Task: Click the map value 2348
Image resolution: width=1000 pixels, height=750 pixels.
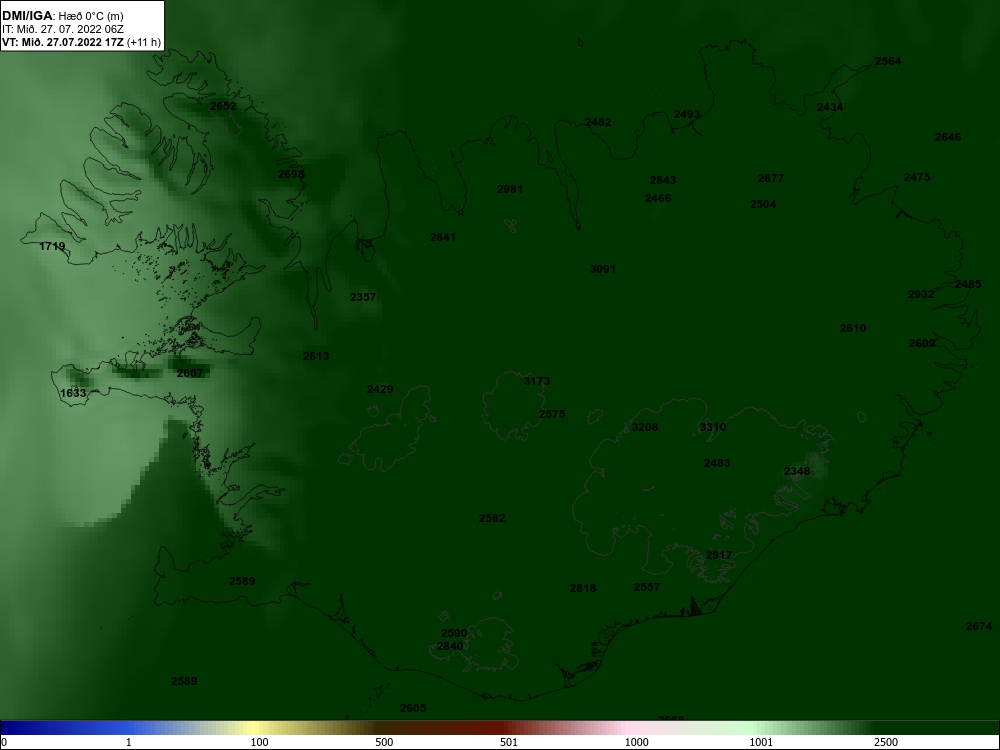Action: tap(797, 471)
